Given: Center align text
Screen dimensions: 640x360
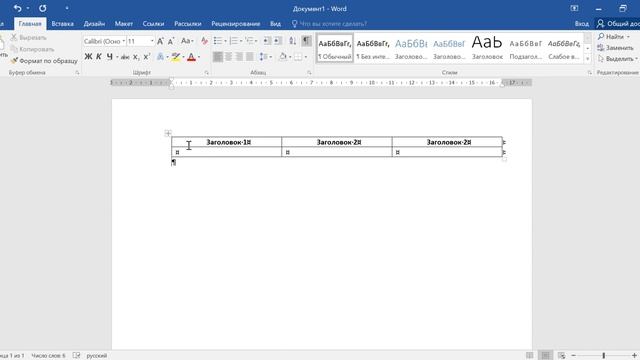Looking at the screenshot, I should (229, 57).
